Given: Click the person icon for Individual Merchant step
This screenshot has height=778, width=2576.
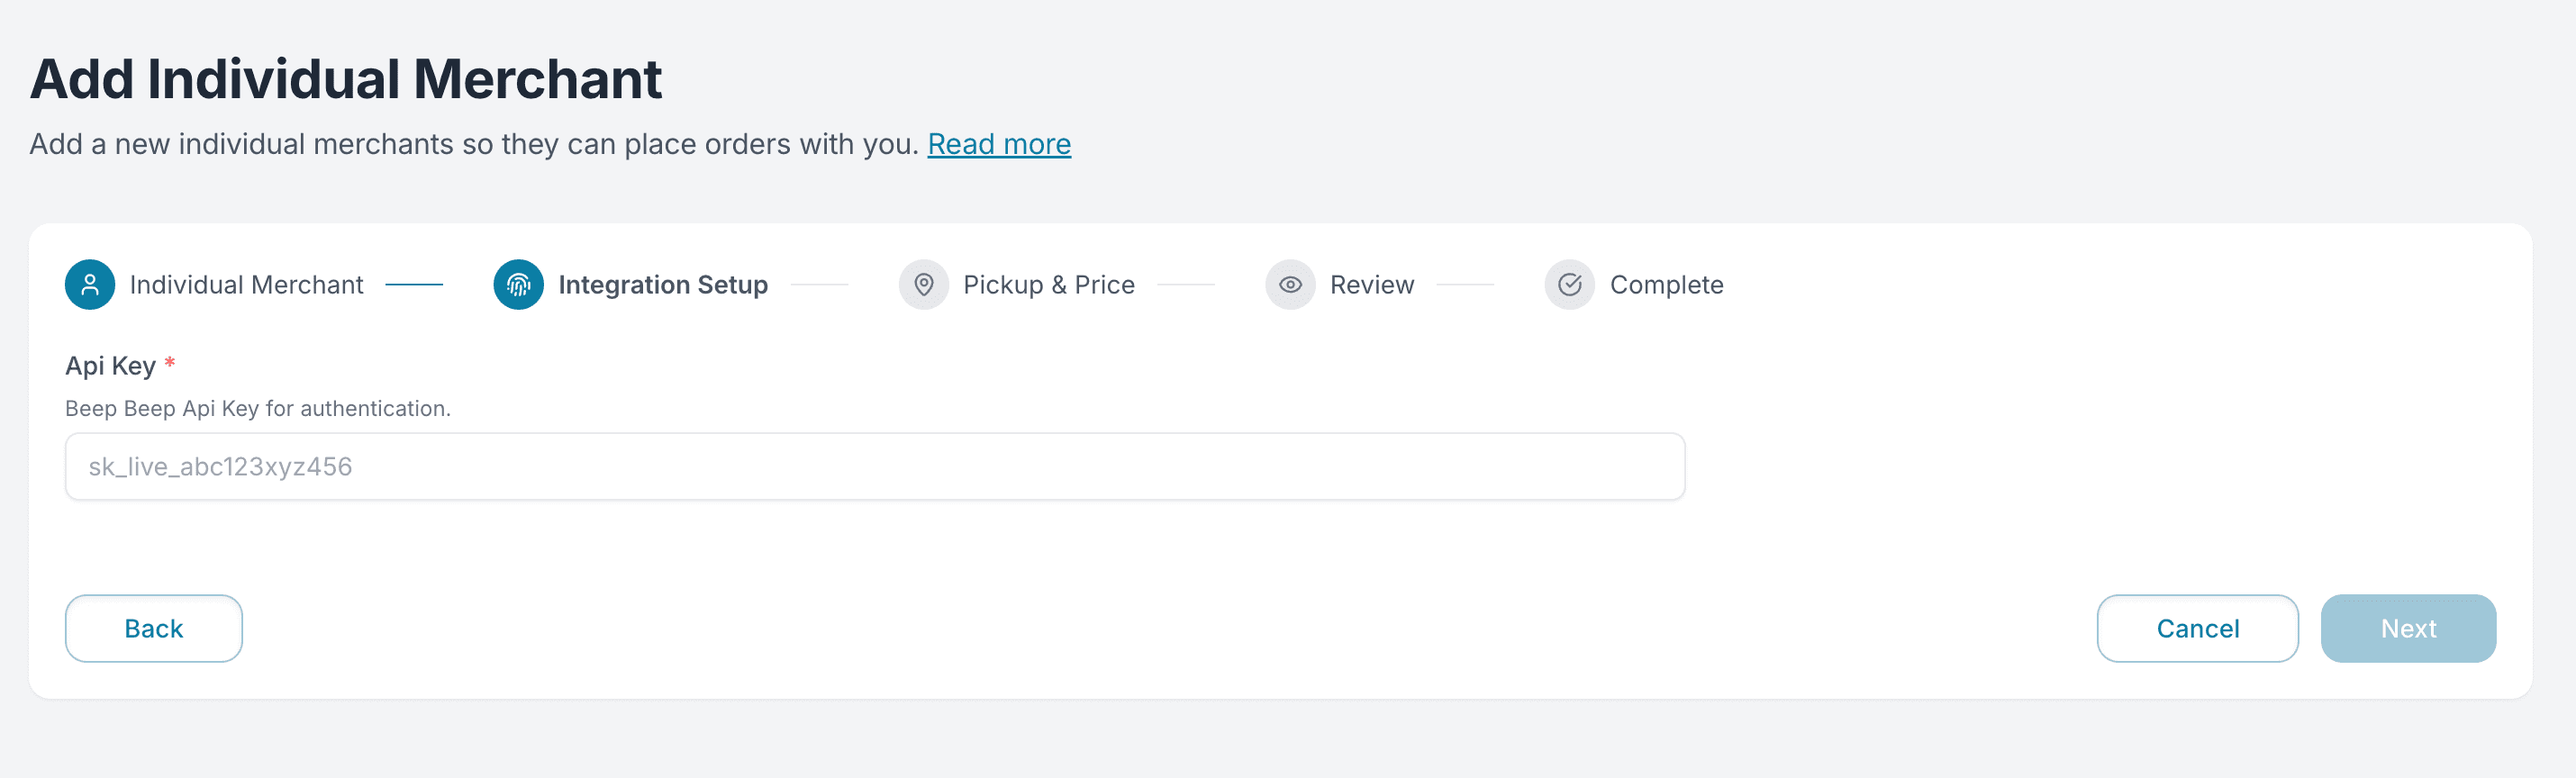Looking at the screenshot, I should 90,285.
